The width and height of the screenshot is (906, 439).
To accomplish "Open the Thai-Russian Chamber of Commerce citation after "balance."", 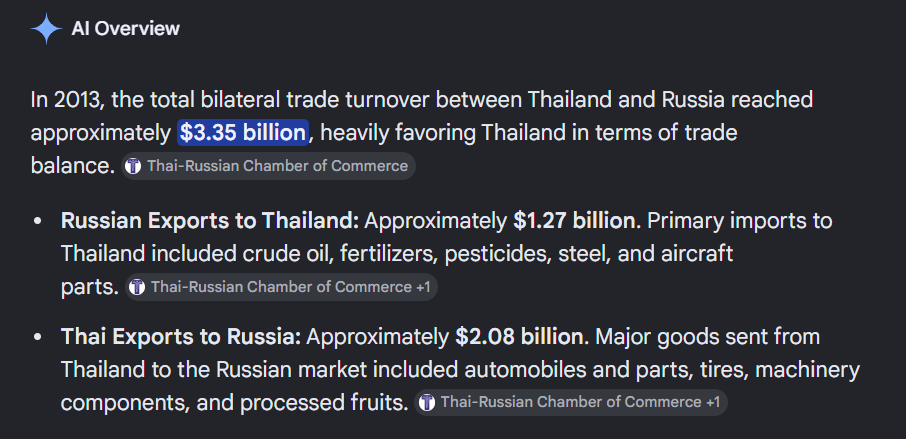I will point(268,166).
